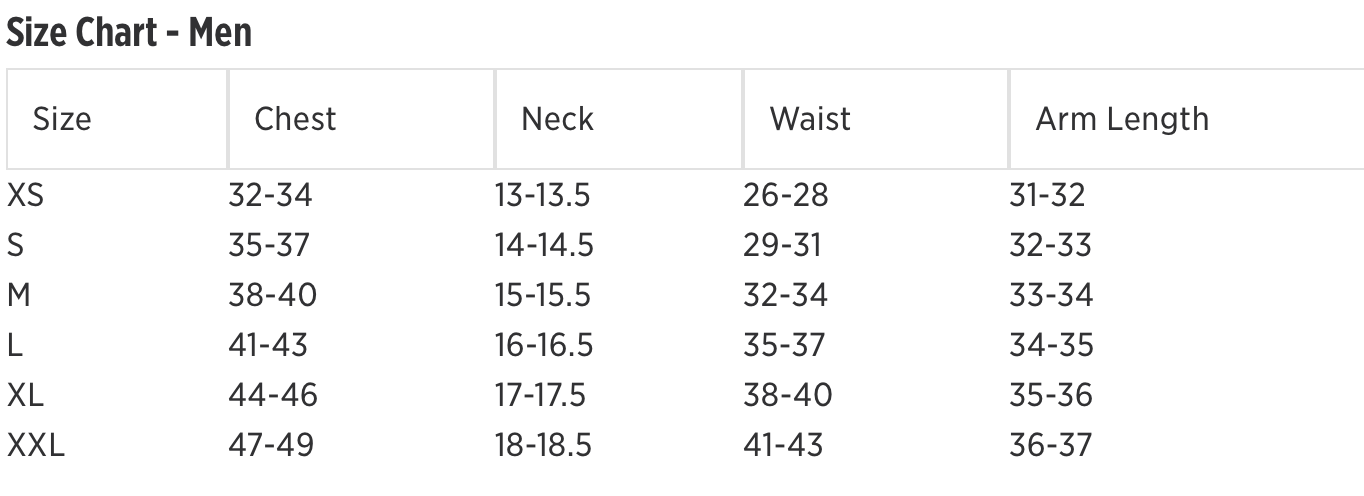Click the Arm Length column header
The height and width of the screenshot is (496, 1364).
(1122, 119)
